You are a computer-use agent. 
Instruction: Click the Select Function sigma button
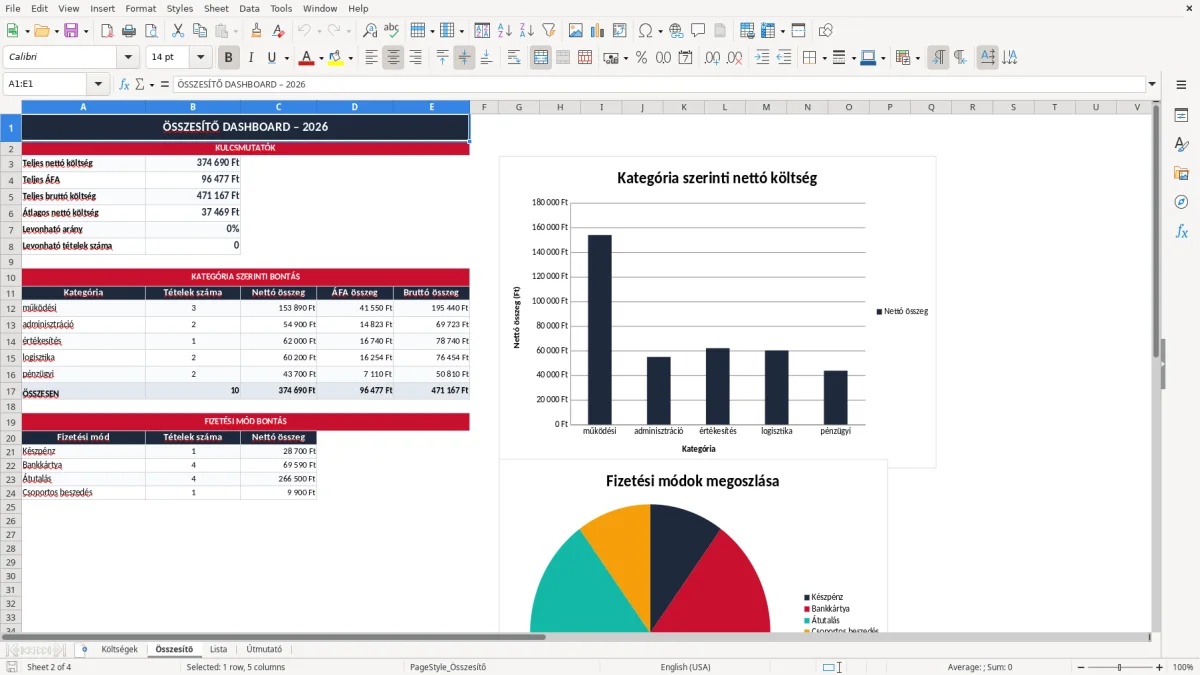(x=139, y=84)
